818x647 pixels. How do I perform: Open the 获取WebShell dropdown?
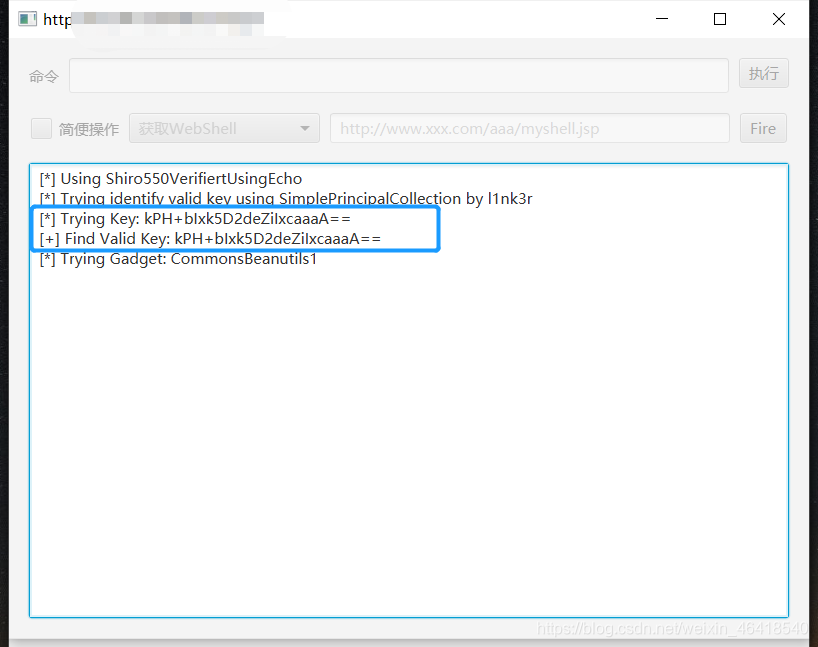[x=224, y=128]
